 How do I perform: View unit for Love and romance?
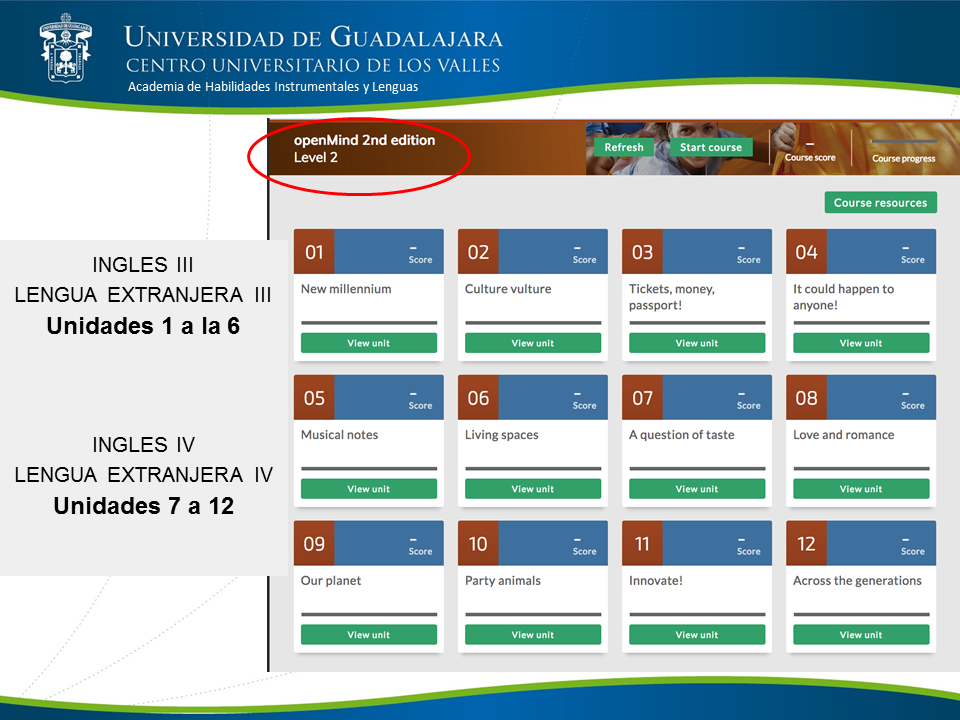pos(861,489)
